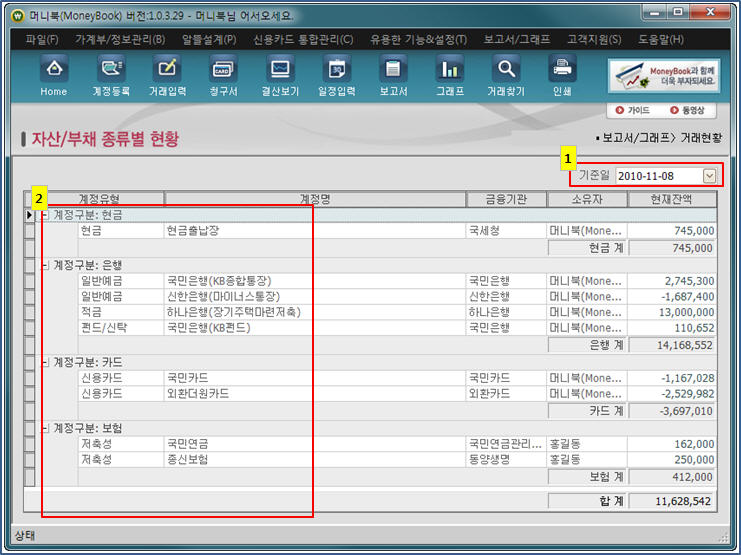Sort by the 계정명 column header
Screen dimensions: 741x555
click(315, 199)
